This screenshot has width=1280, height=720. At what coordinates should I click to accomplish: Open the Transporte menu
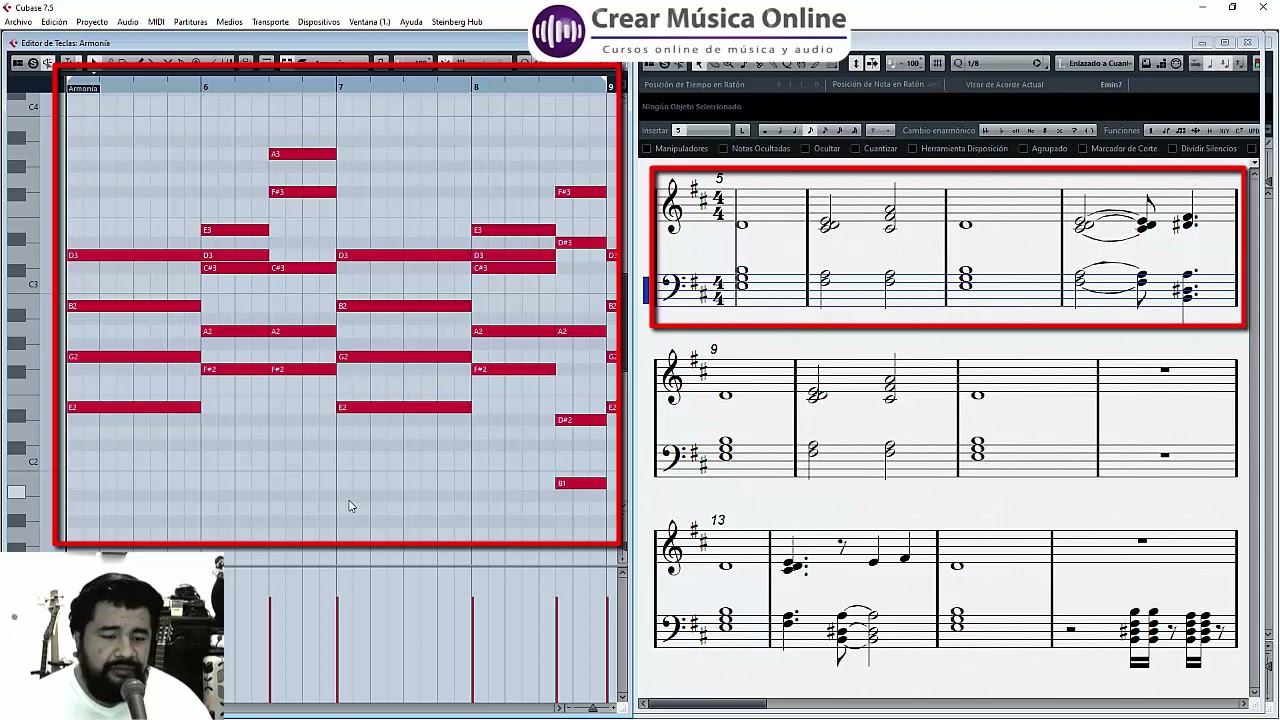(x=270, y=22)
